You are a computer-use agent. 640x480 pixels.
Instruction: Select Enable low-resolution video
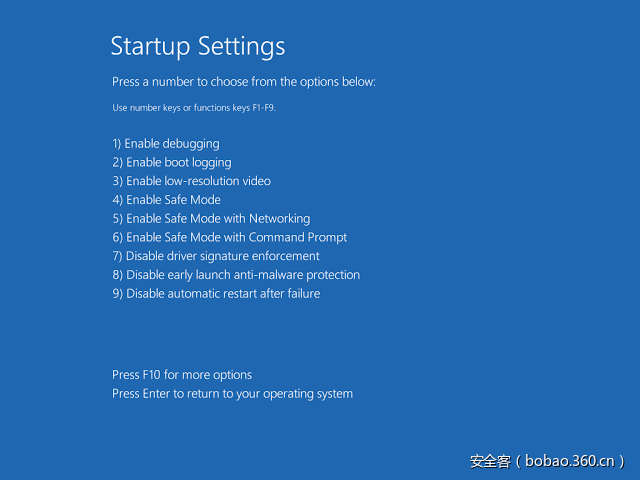pyautogui.click(x=191, y=181)
